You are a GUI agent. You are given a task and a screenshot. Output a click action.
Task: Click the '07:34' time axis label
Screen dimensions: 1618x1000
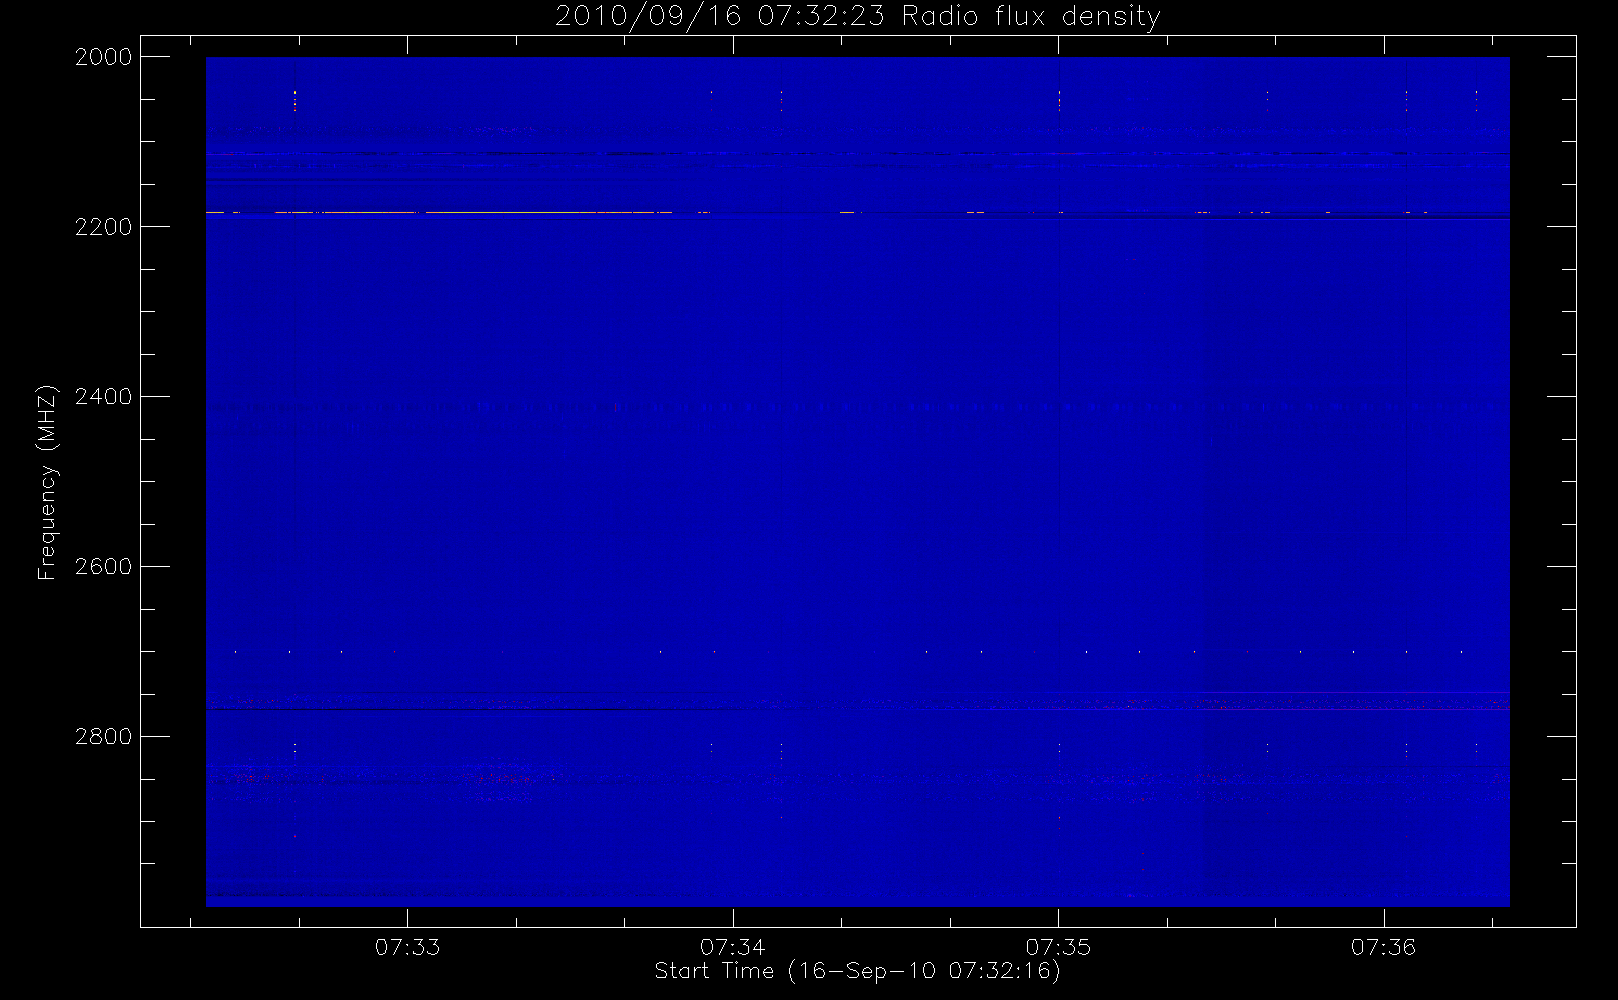pyautogui.click(x=733, y=947)
